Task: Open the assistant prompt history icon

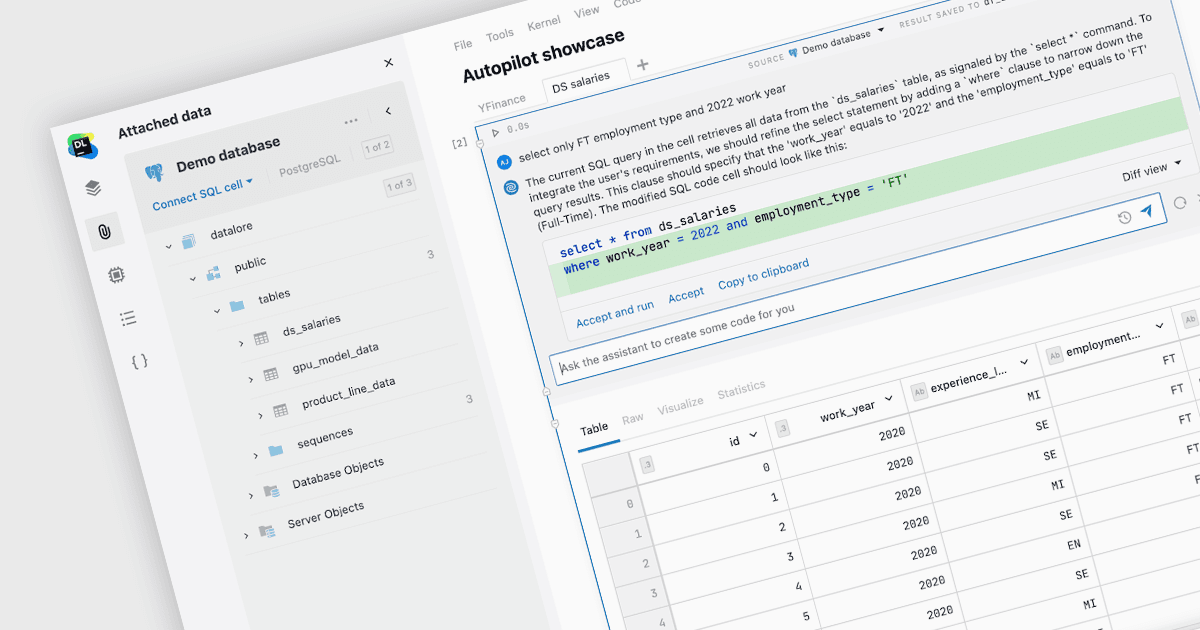Action: pos(1124,217)
